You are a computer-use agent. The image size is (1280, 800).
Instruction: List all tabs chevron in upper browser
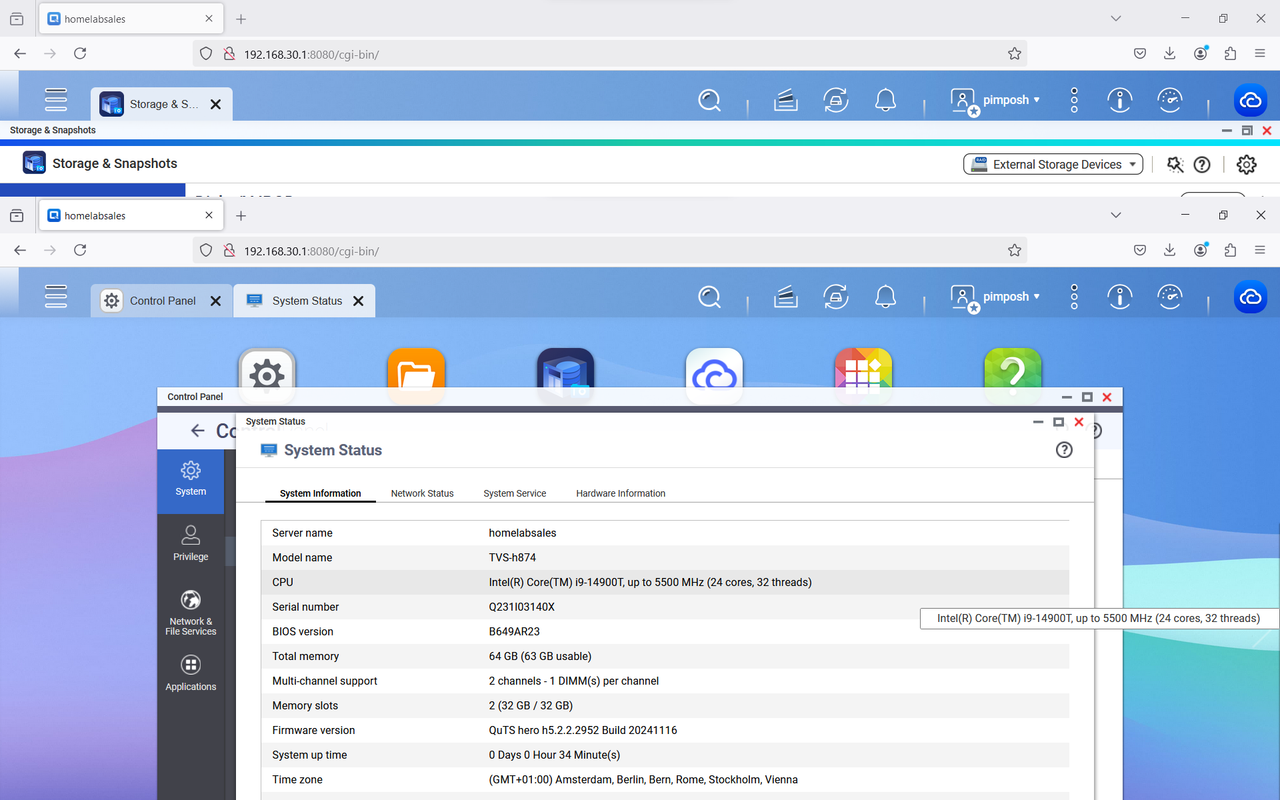[1116, 18]
